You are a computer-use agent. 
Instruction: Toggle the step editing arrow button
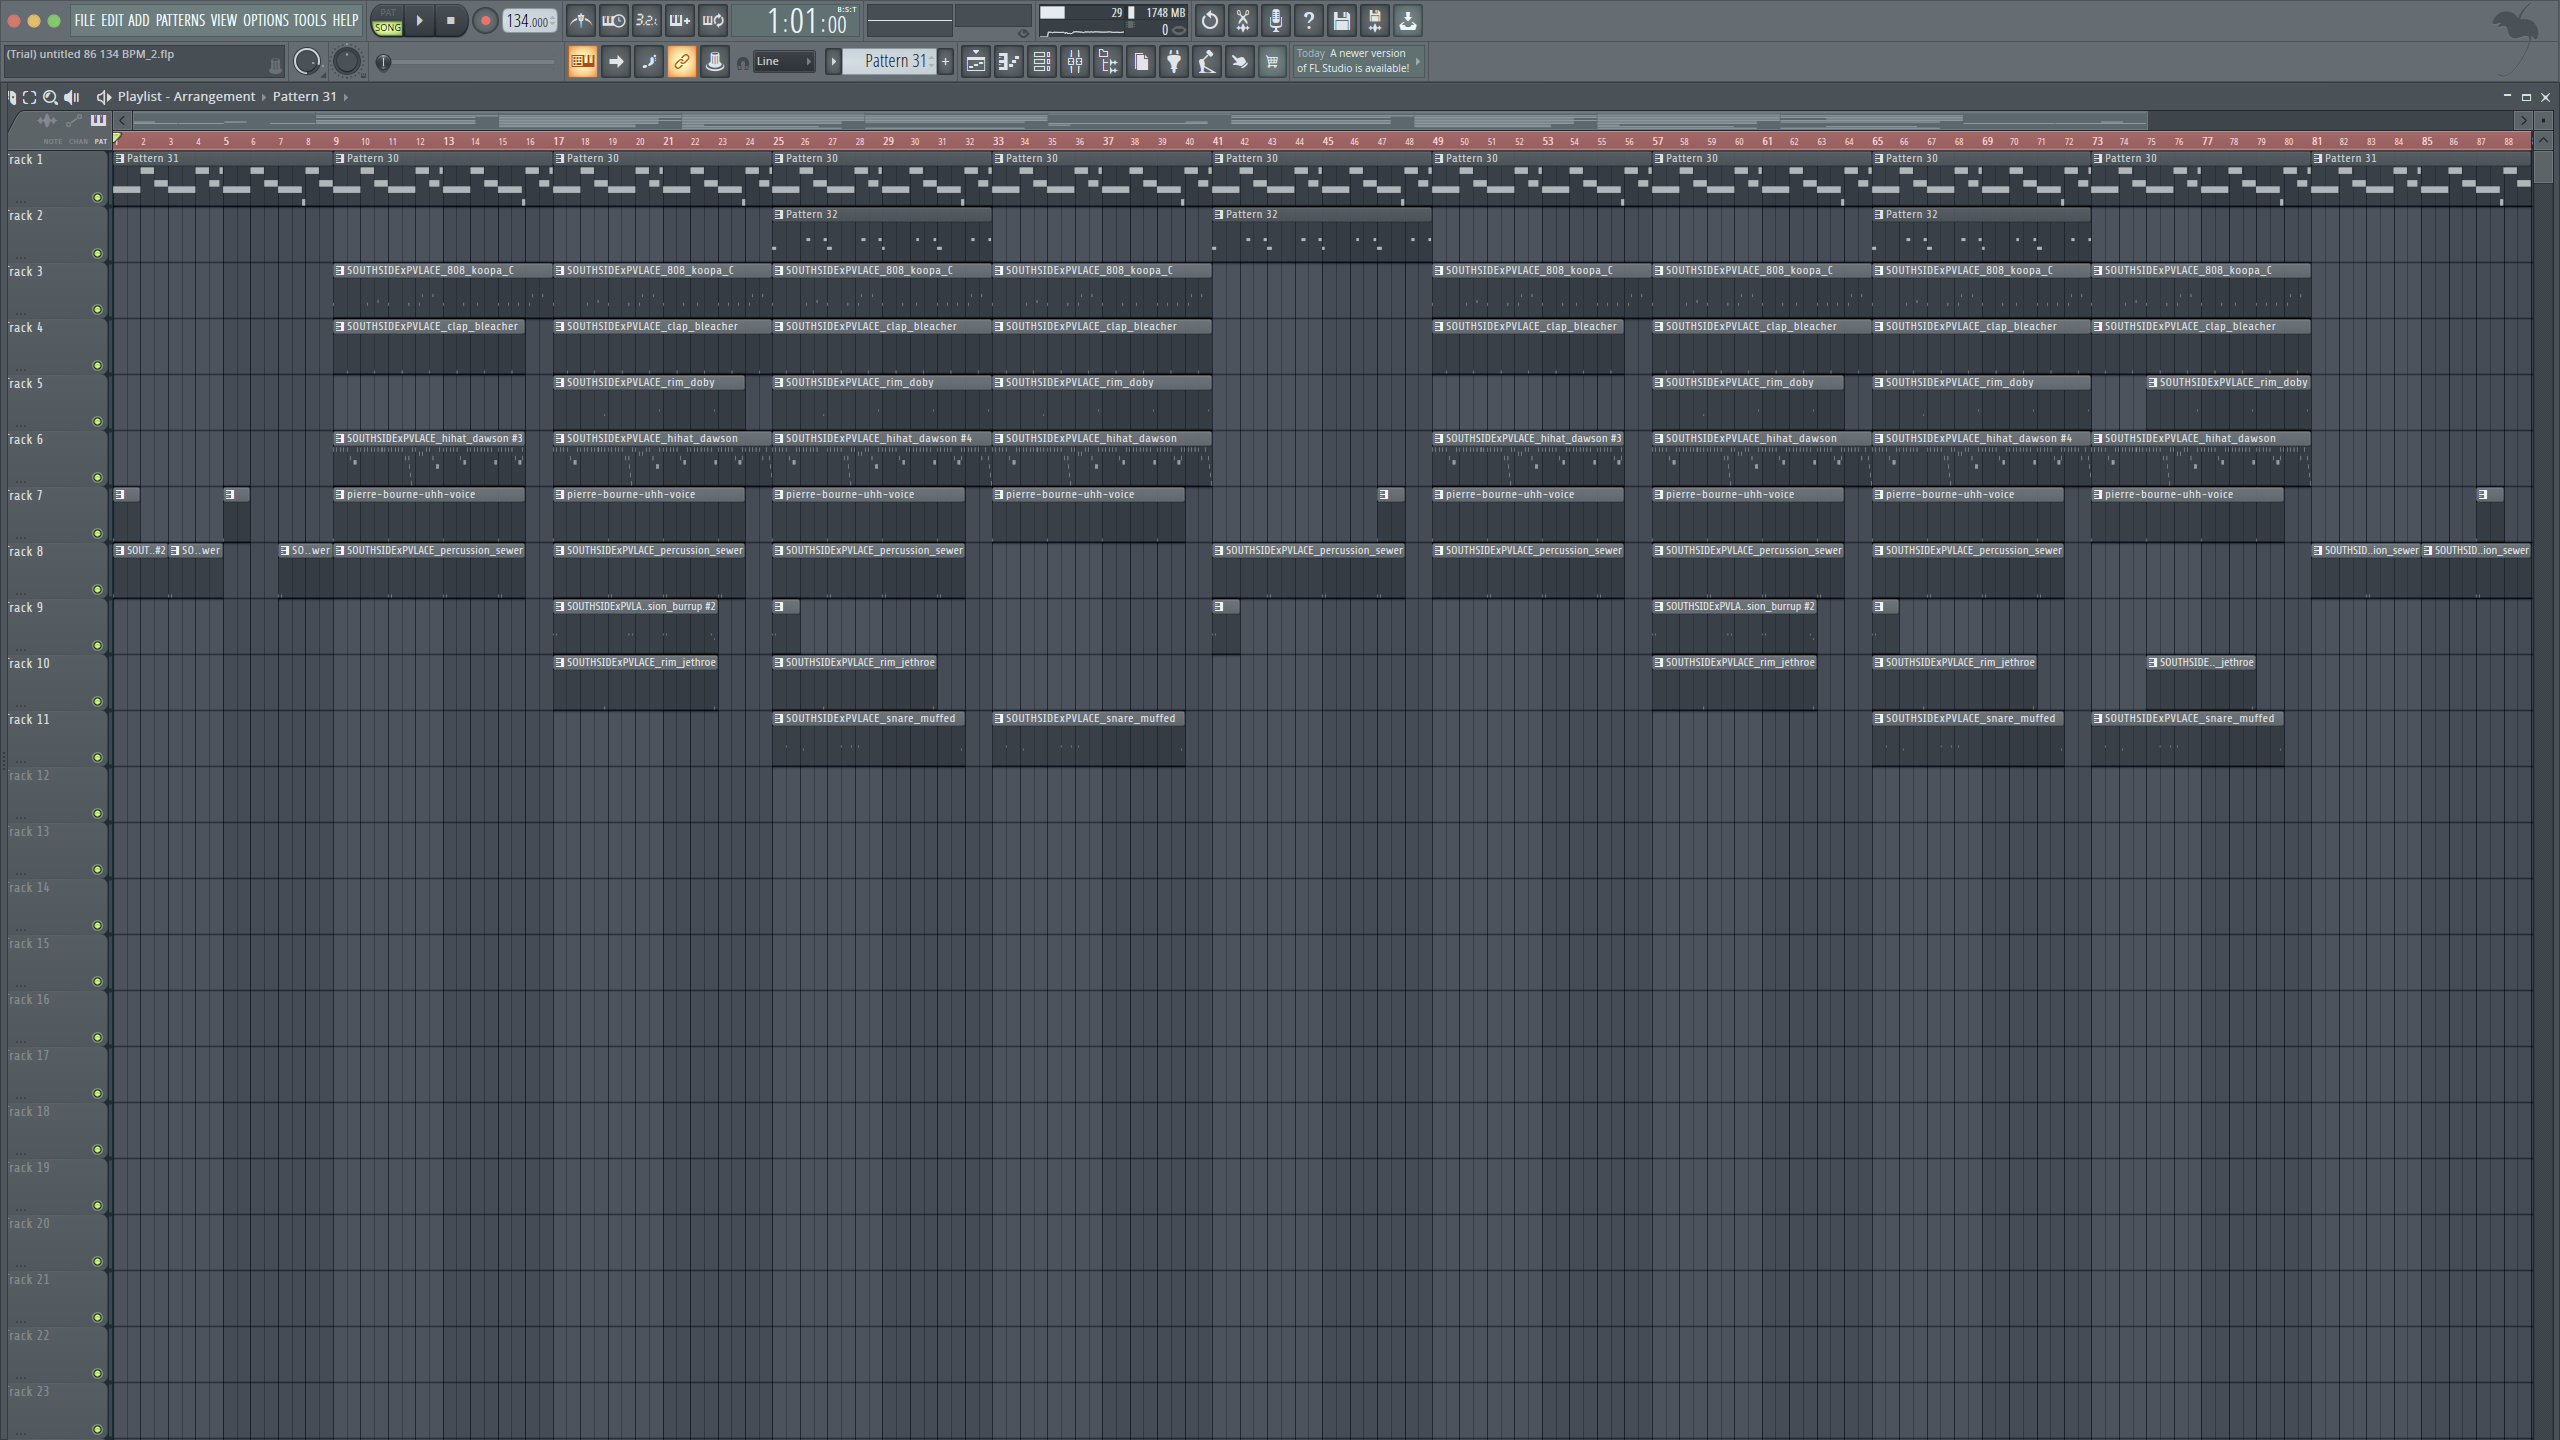click(615, 62)
